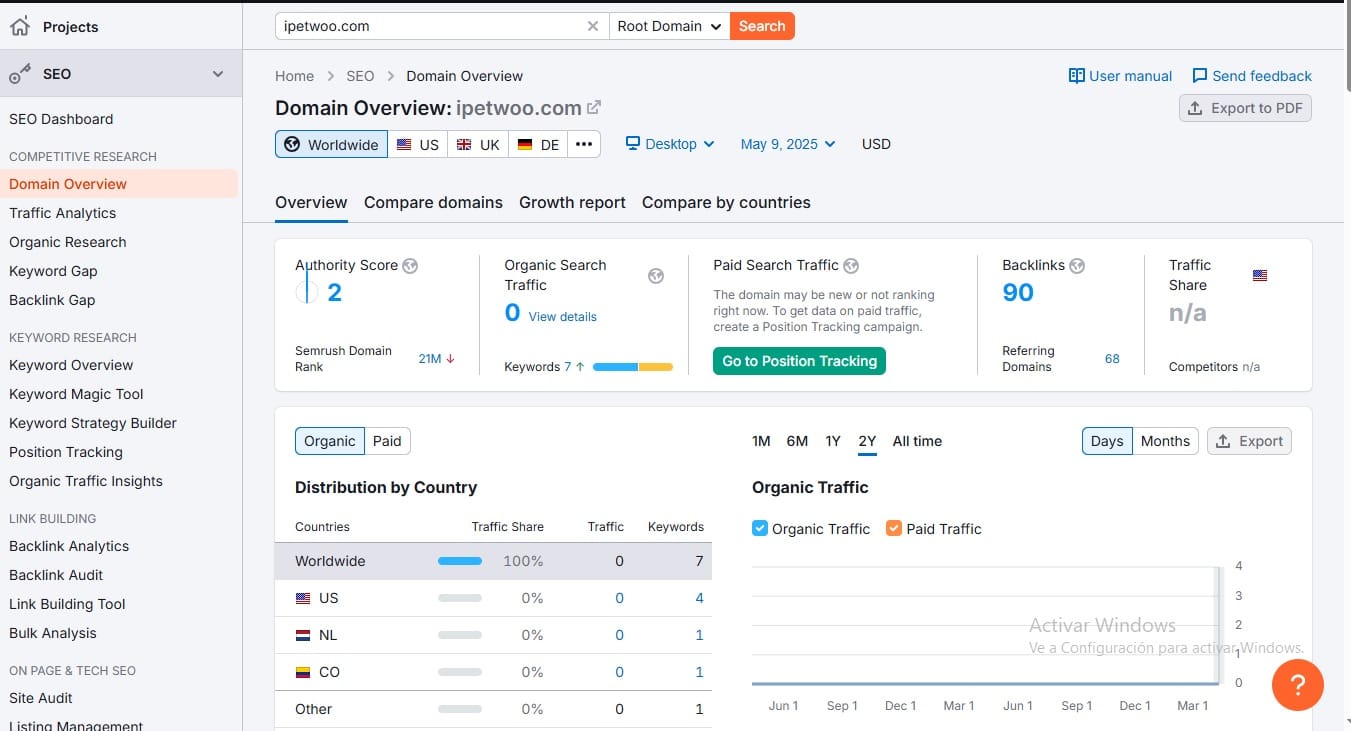Switch database to US
This screenshot has height=731, width=1351.
pyautogui.click(x=418, y=144)
